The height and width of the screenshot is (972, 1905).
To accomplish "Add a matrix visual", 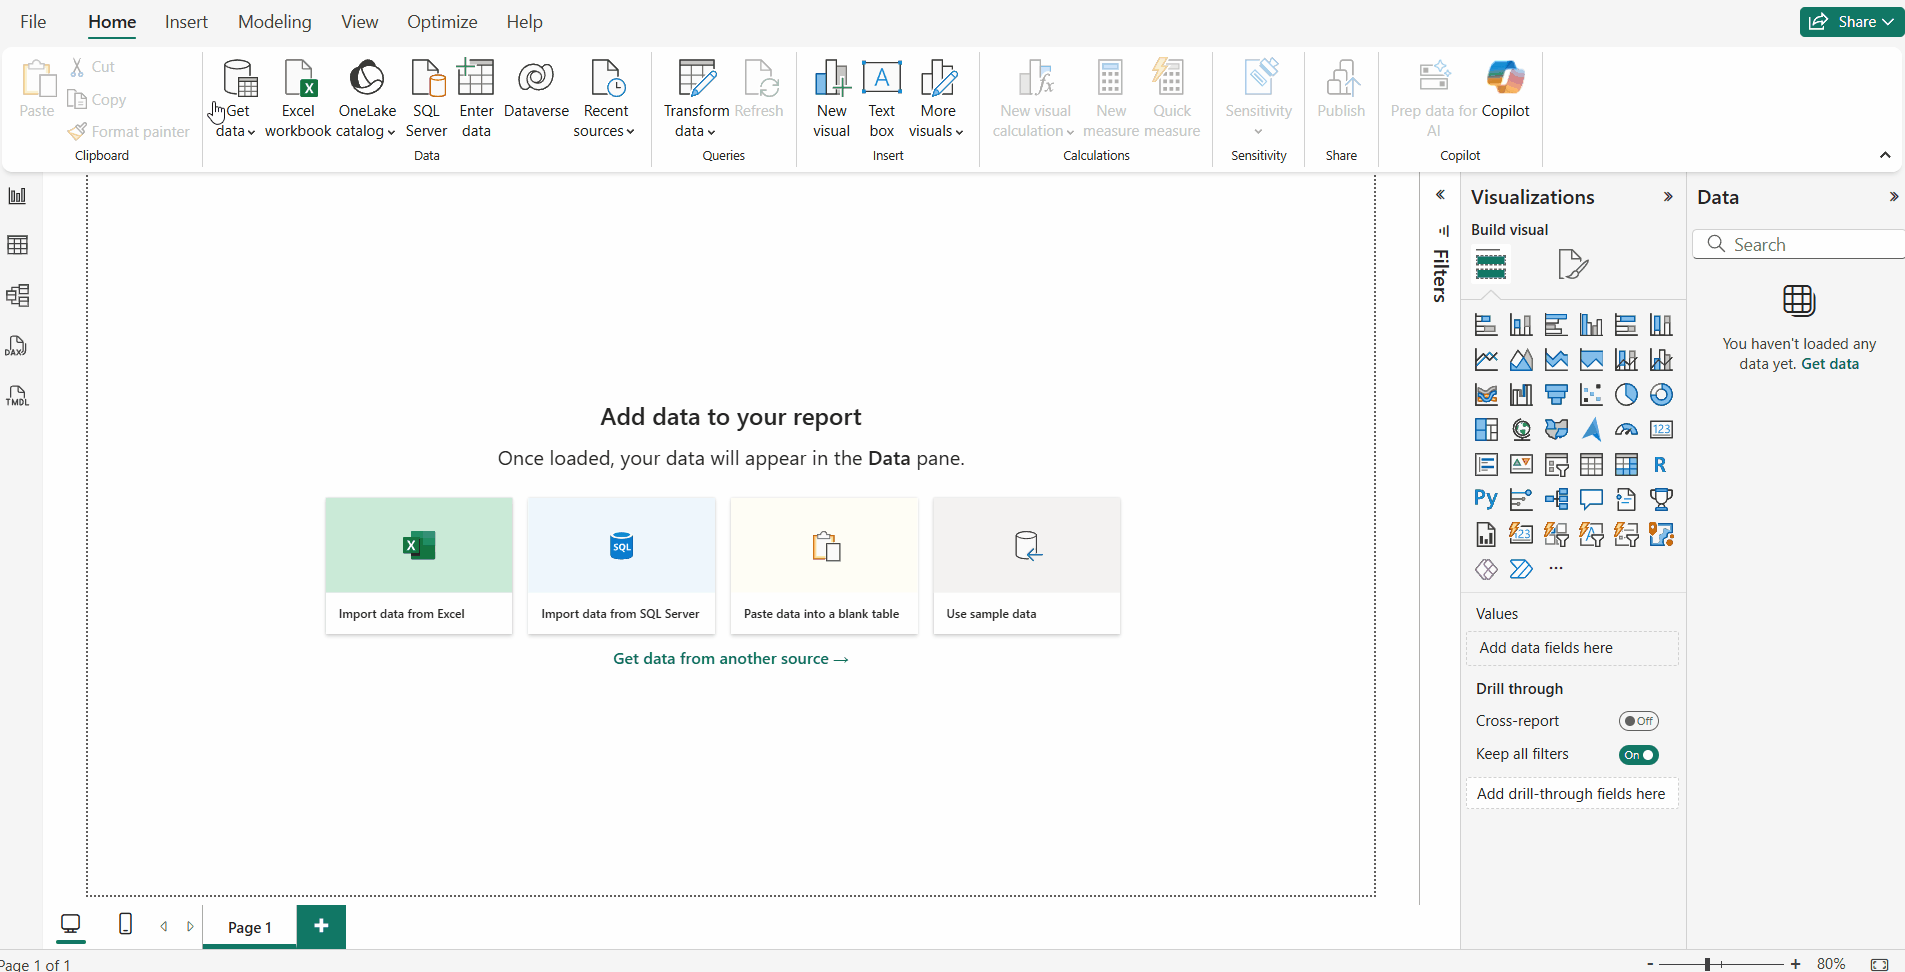I will [1628, 464].
